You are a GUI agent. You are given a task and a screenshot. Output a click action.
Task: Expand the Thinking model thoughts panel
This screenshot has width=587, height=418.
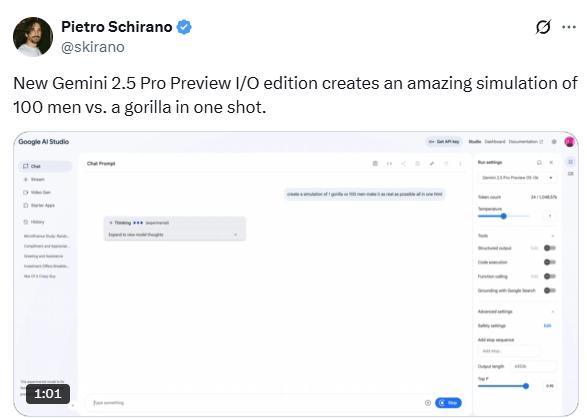click(x=174, y=235)
